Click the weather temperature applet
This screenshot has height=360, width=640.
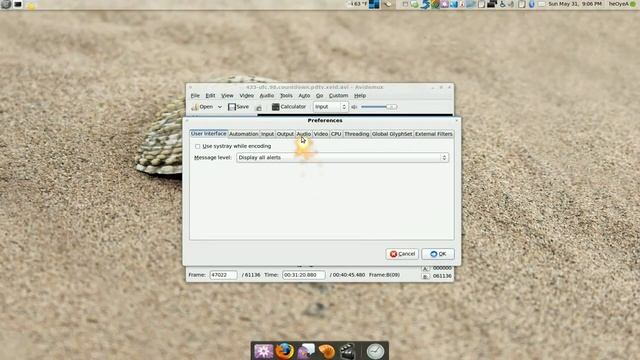(357, 4)
